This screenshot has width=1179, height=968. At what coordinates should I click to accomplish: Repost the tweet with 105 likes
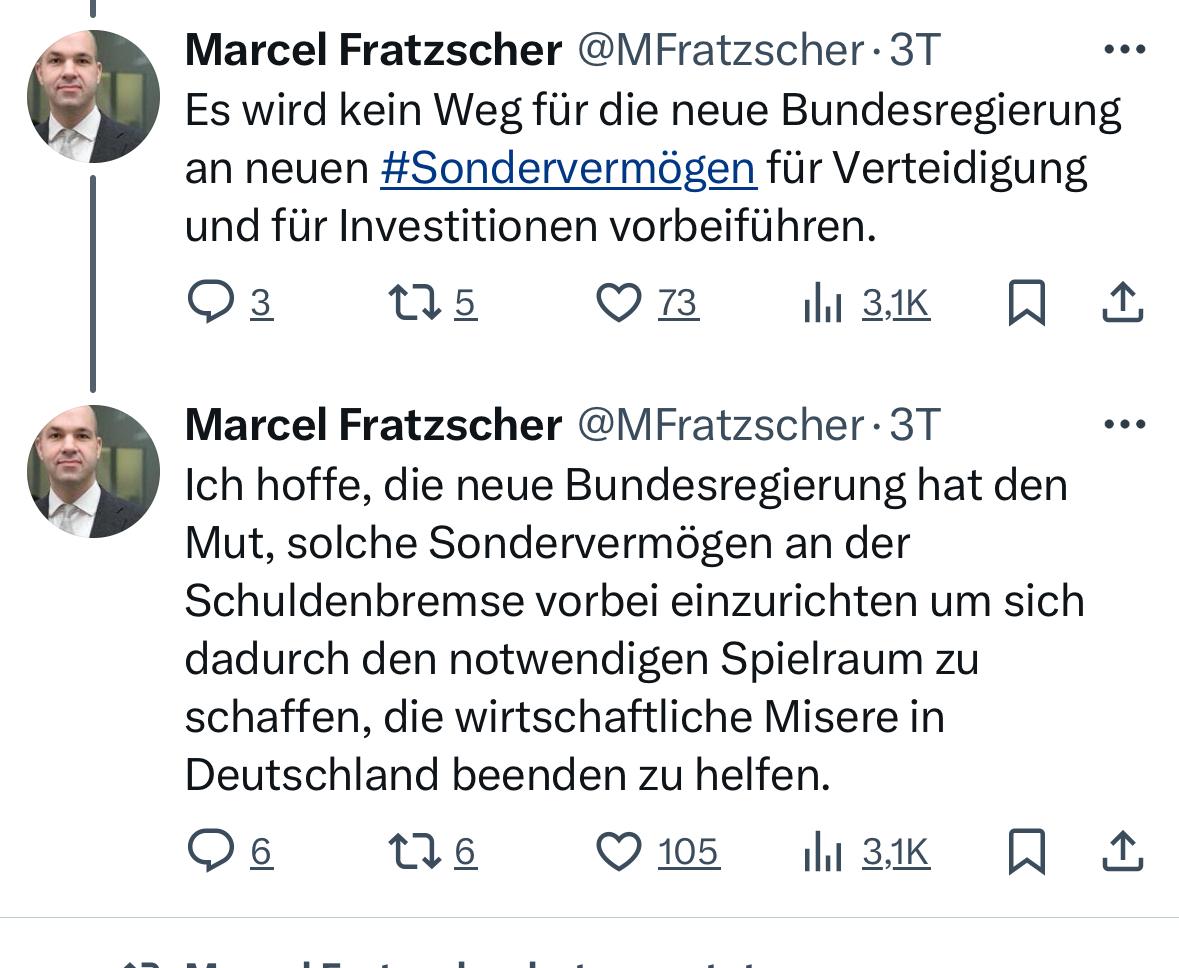click(x=417, y=852)
